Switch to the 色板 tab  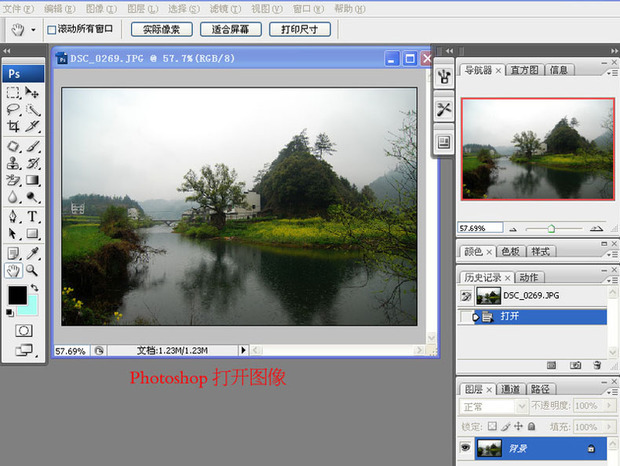[x=510, y=252]
